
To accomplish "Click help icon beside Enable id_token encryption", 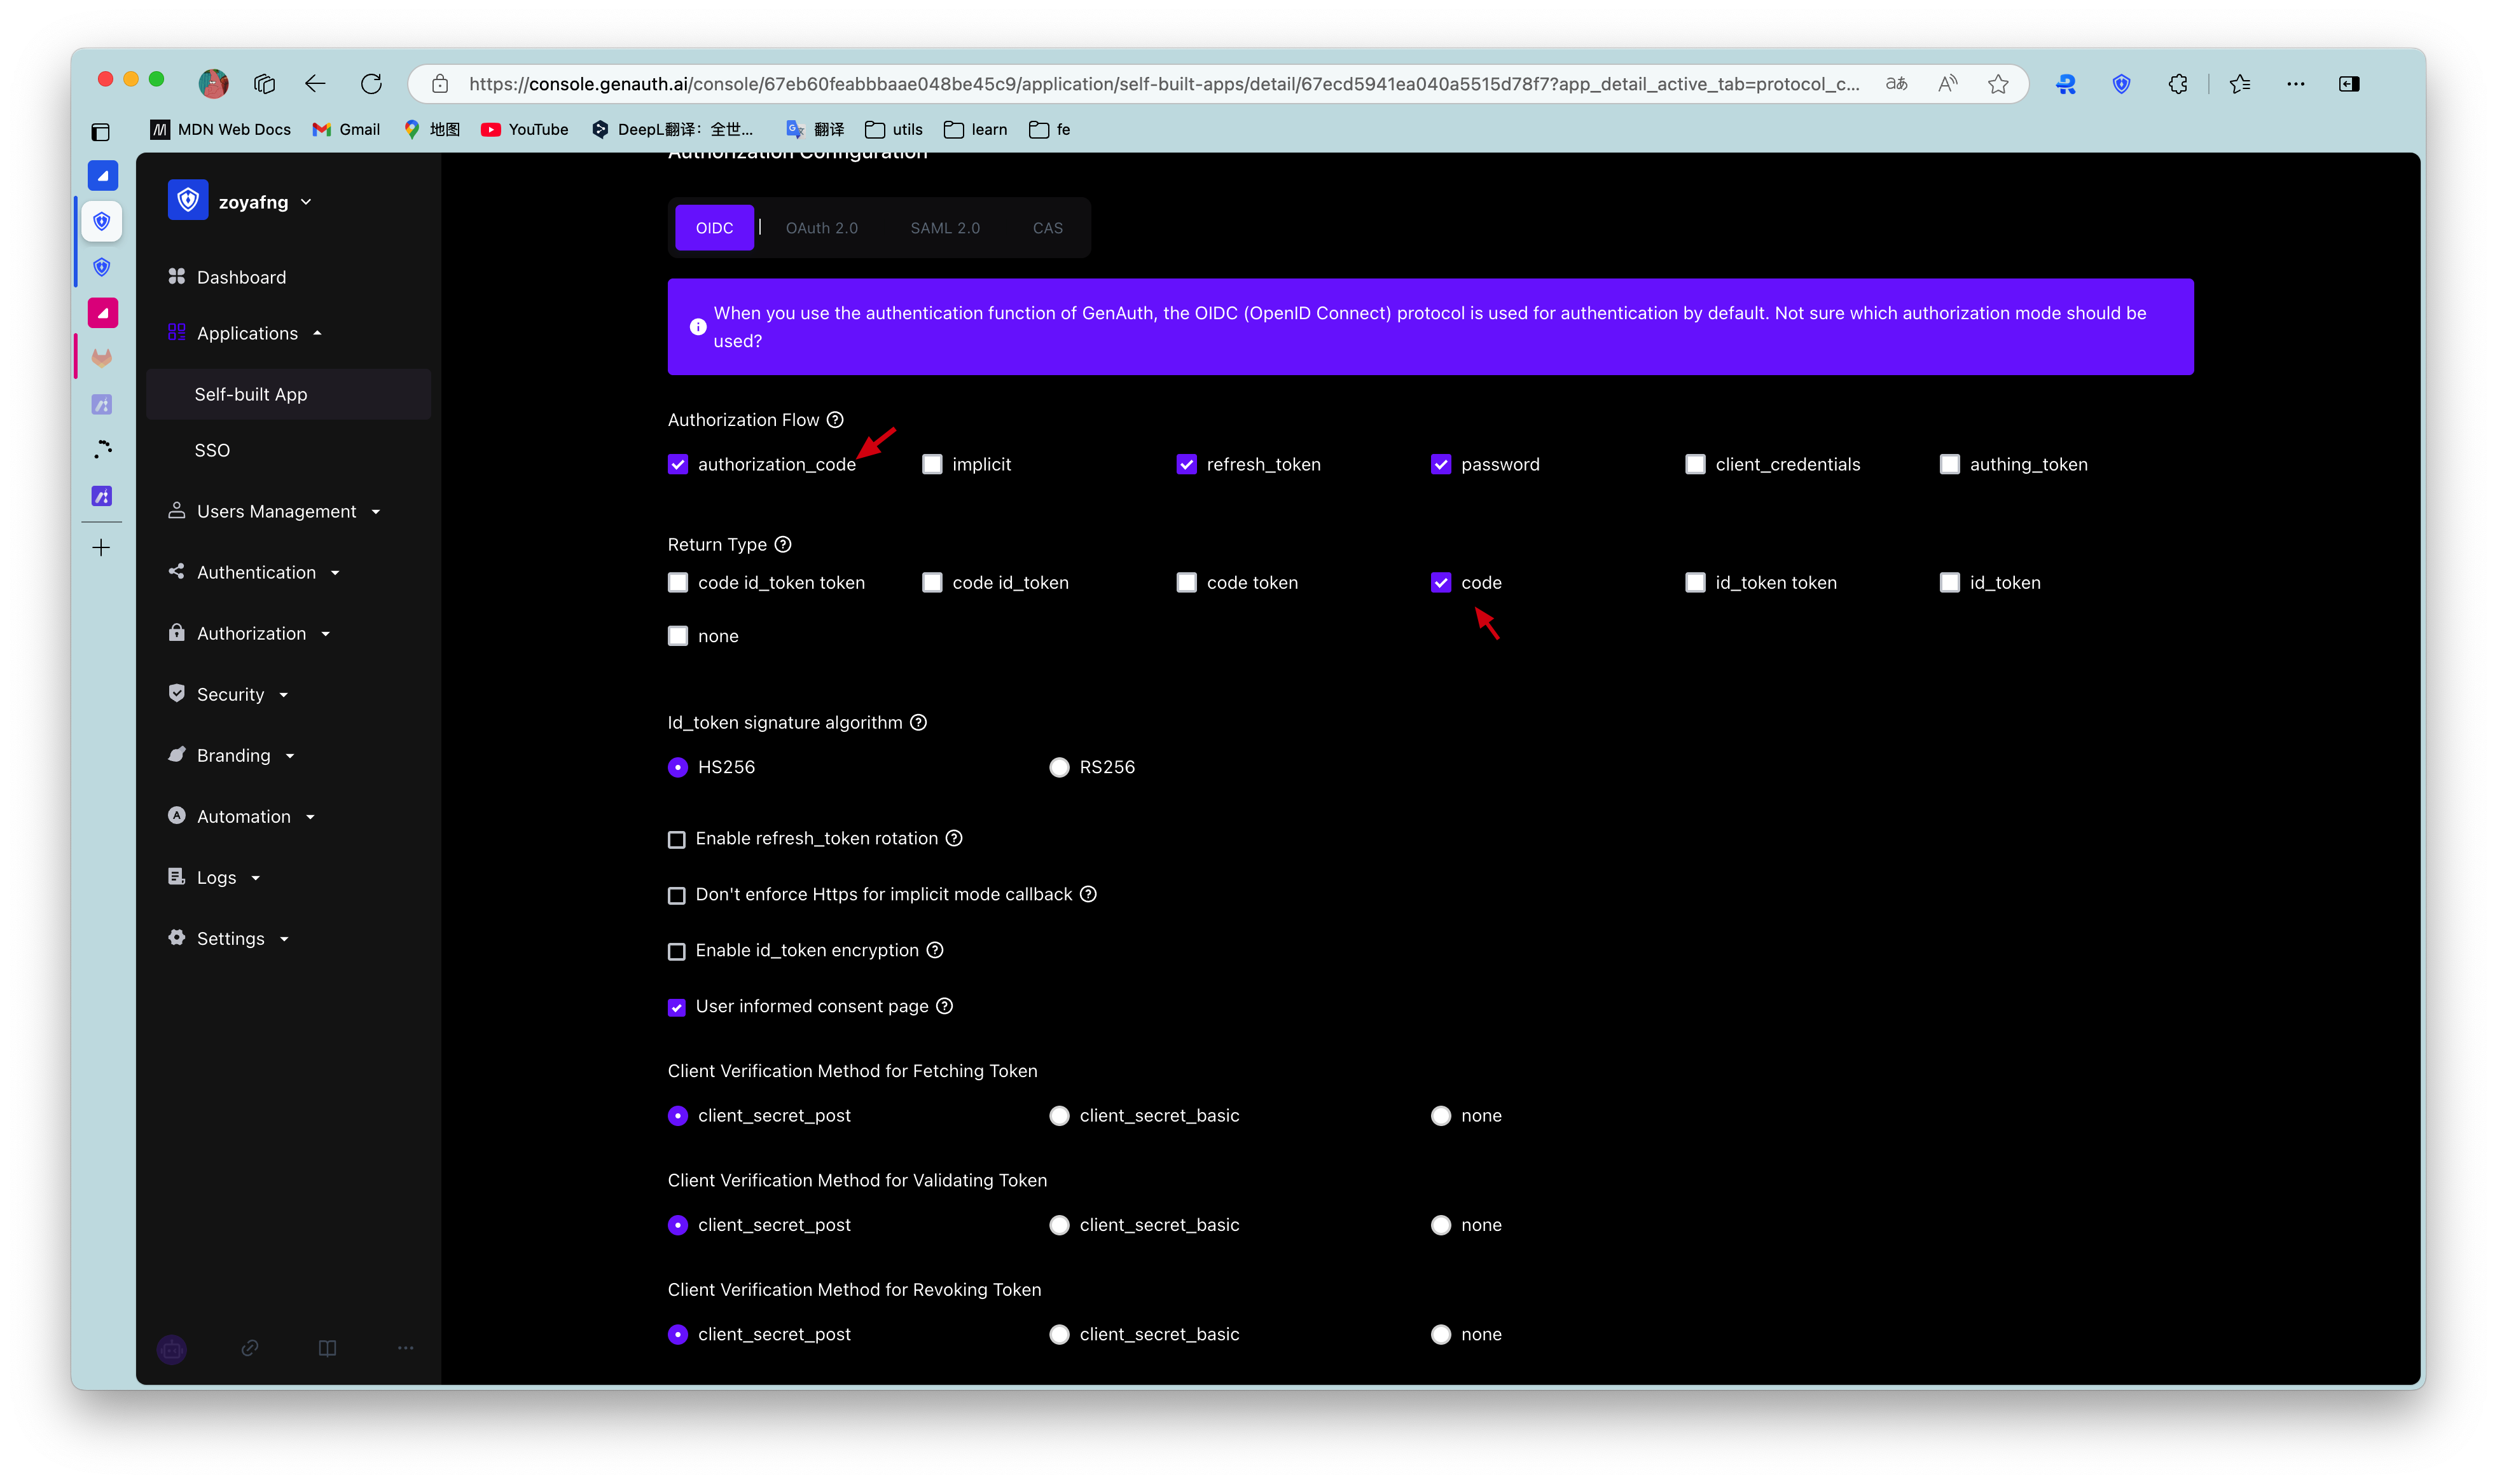I will [934, 950].
